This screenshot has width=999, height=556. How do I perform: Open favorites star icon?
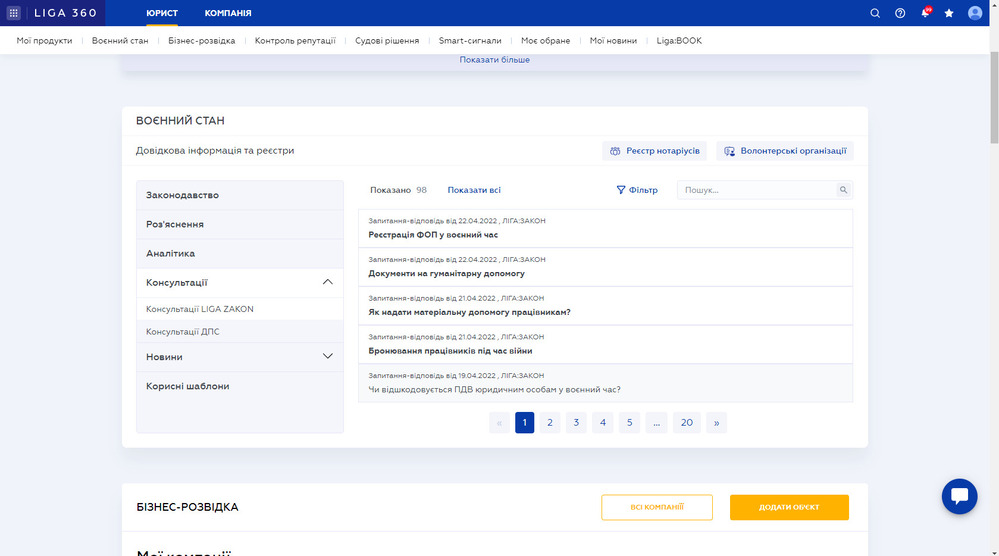click(x=949, y=13)
